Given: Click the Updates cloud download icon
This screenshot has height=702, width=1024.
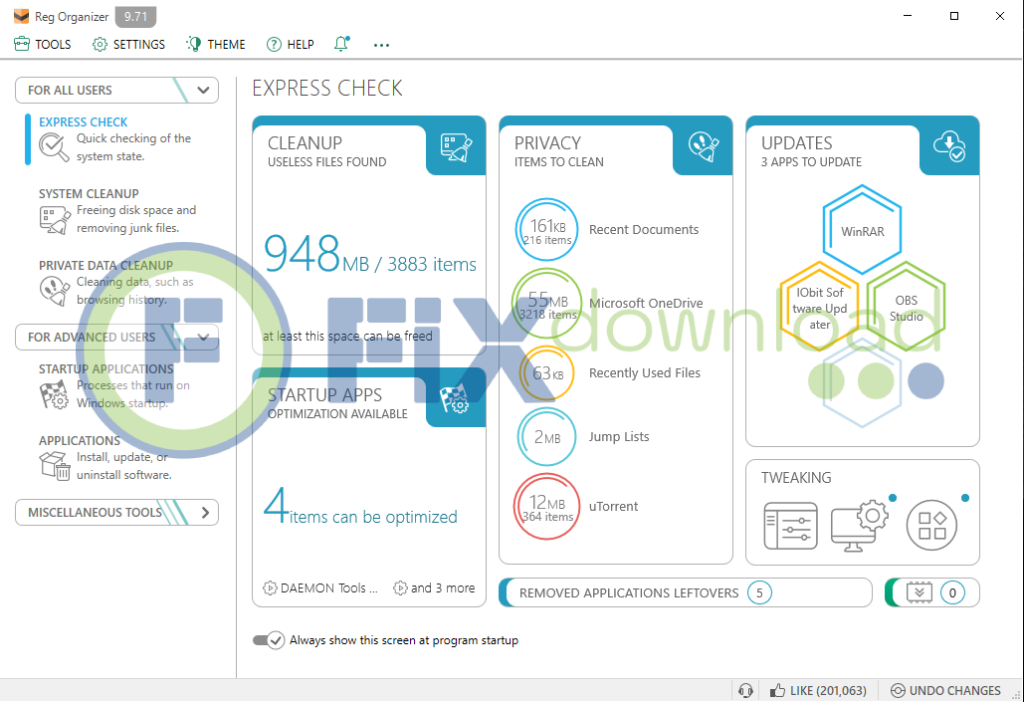Looking at the screenshot, I should [x=949, y=146].
